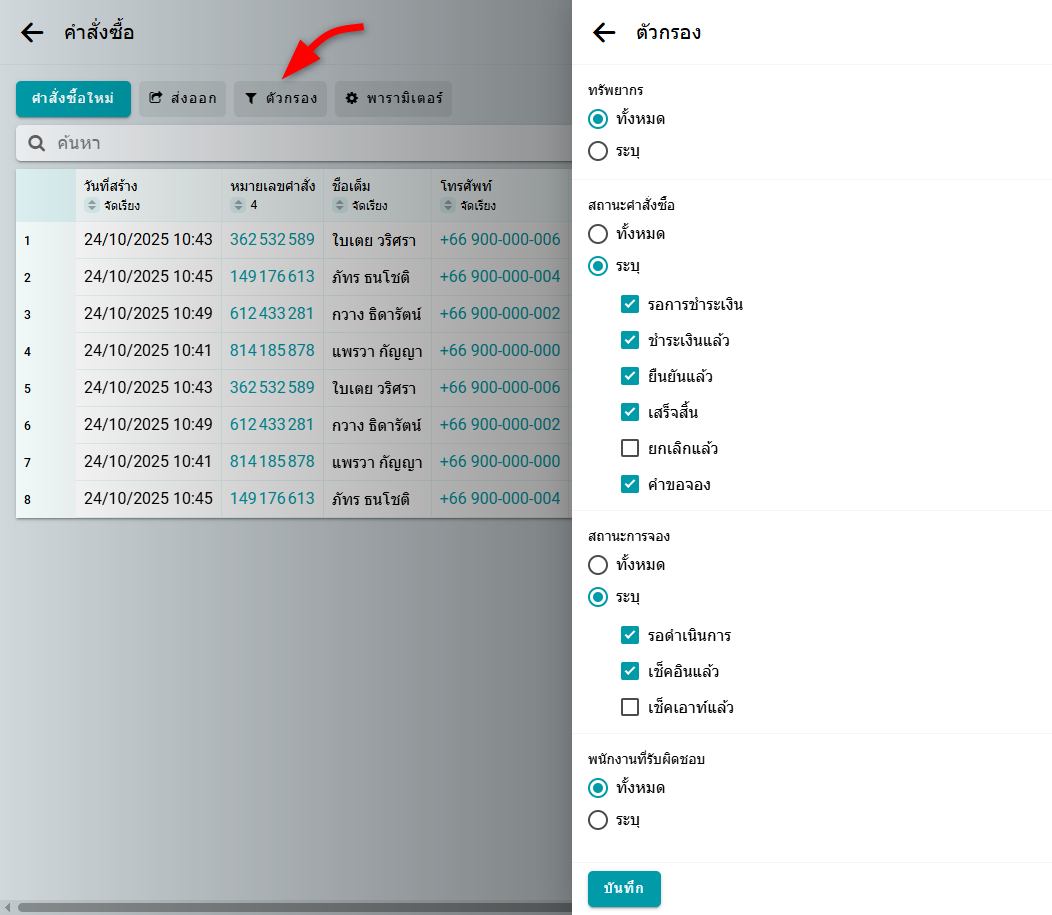Select ระบุ under ทรัพยากร
The height and width of the screenshot is (915, 1052).
click(598, 151)
